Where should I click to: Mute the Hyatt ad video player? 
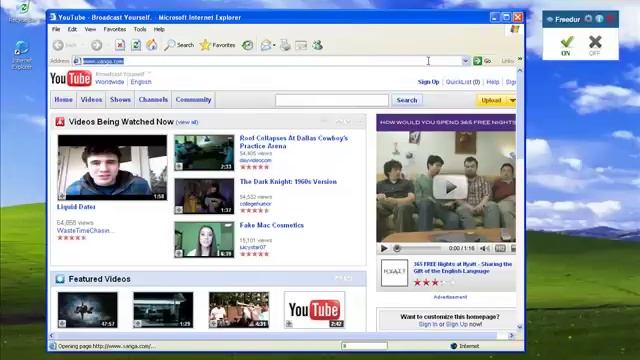coord(484,248)
